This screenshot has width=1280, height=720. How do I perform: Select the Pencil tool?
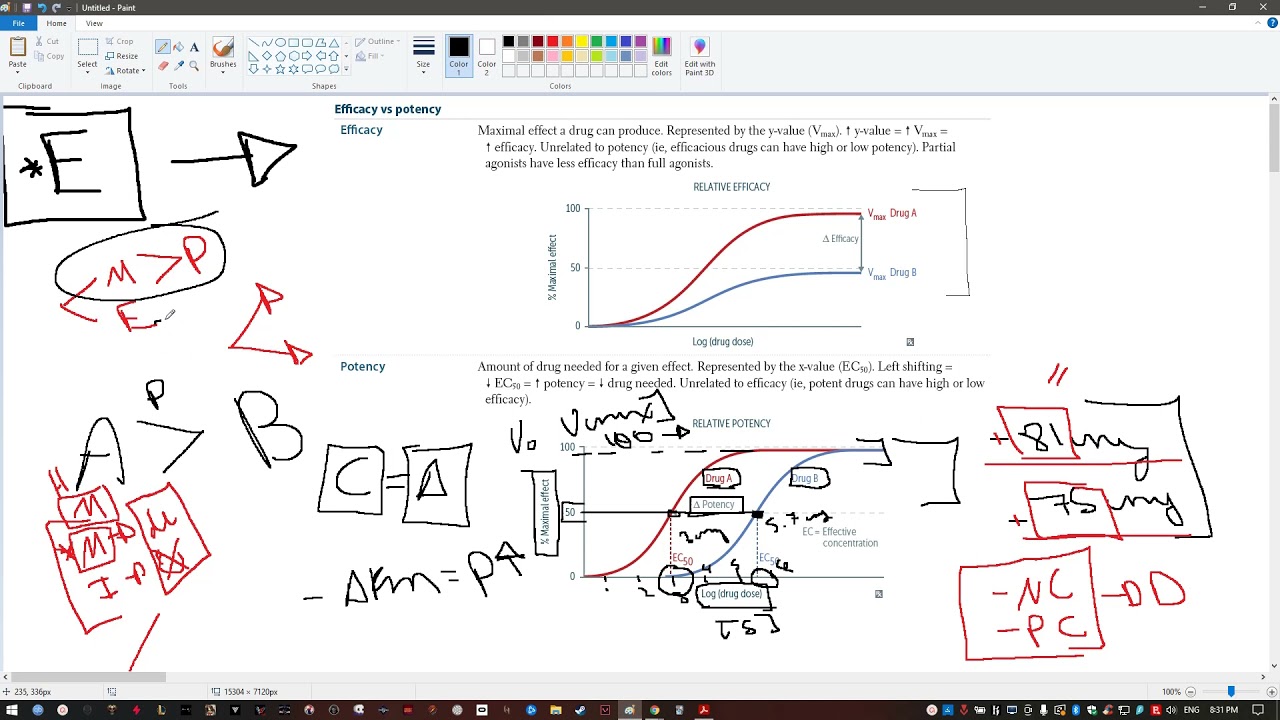[162, 47]
